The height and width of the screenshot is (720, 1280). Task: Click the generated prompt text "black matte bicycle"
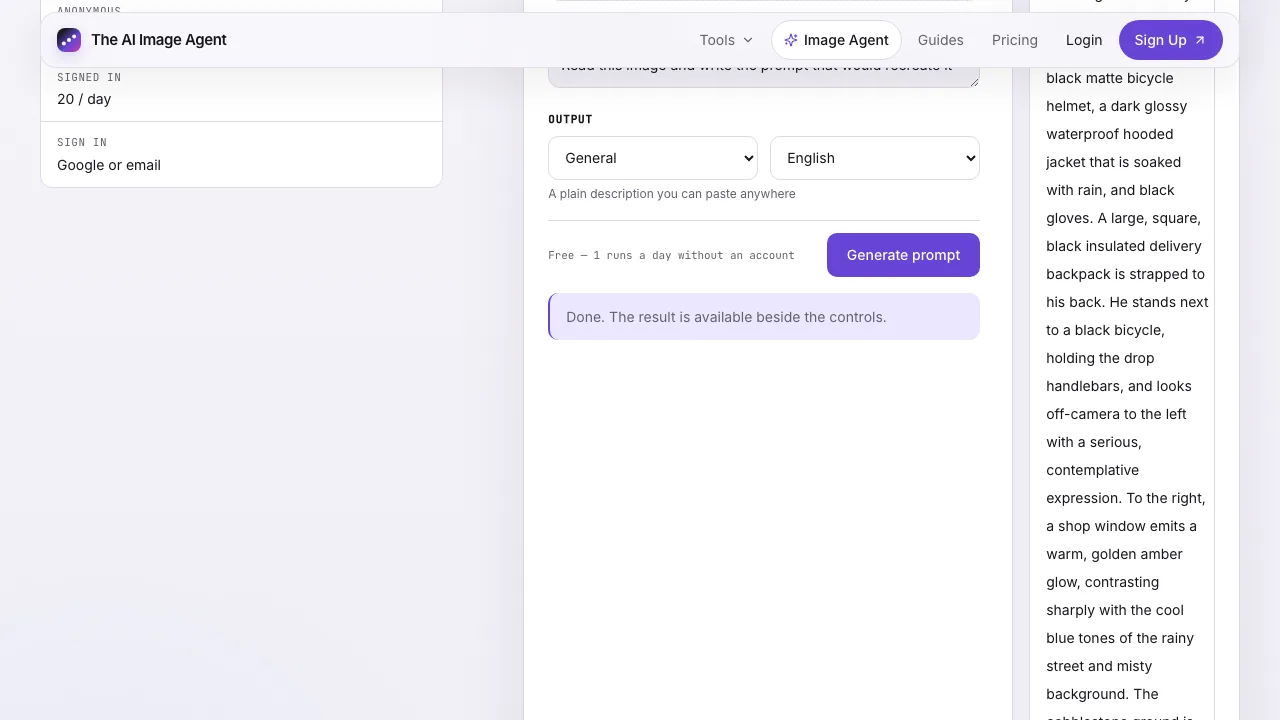(1110, 78)
